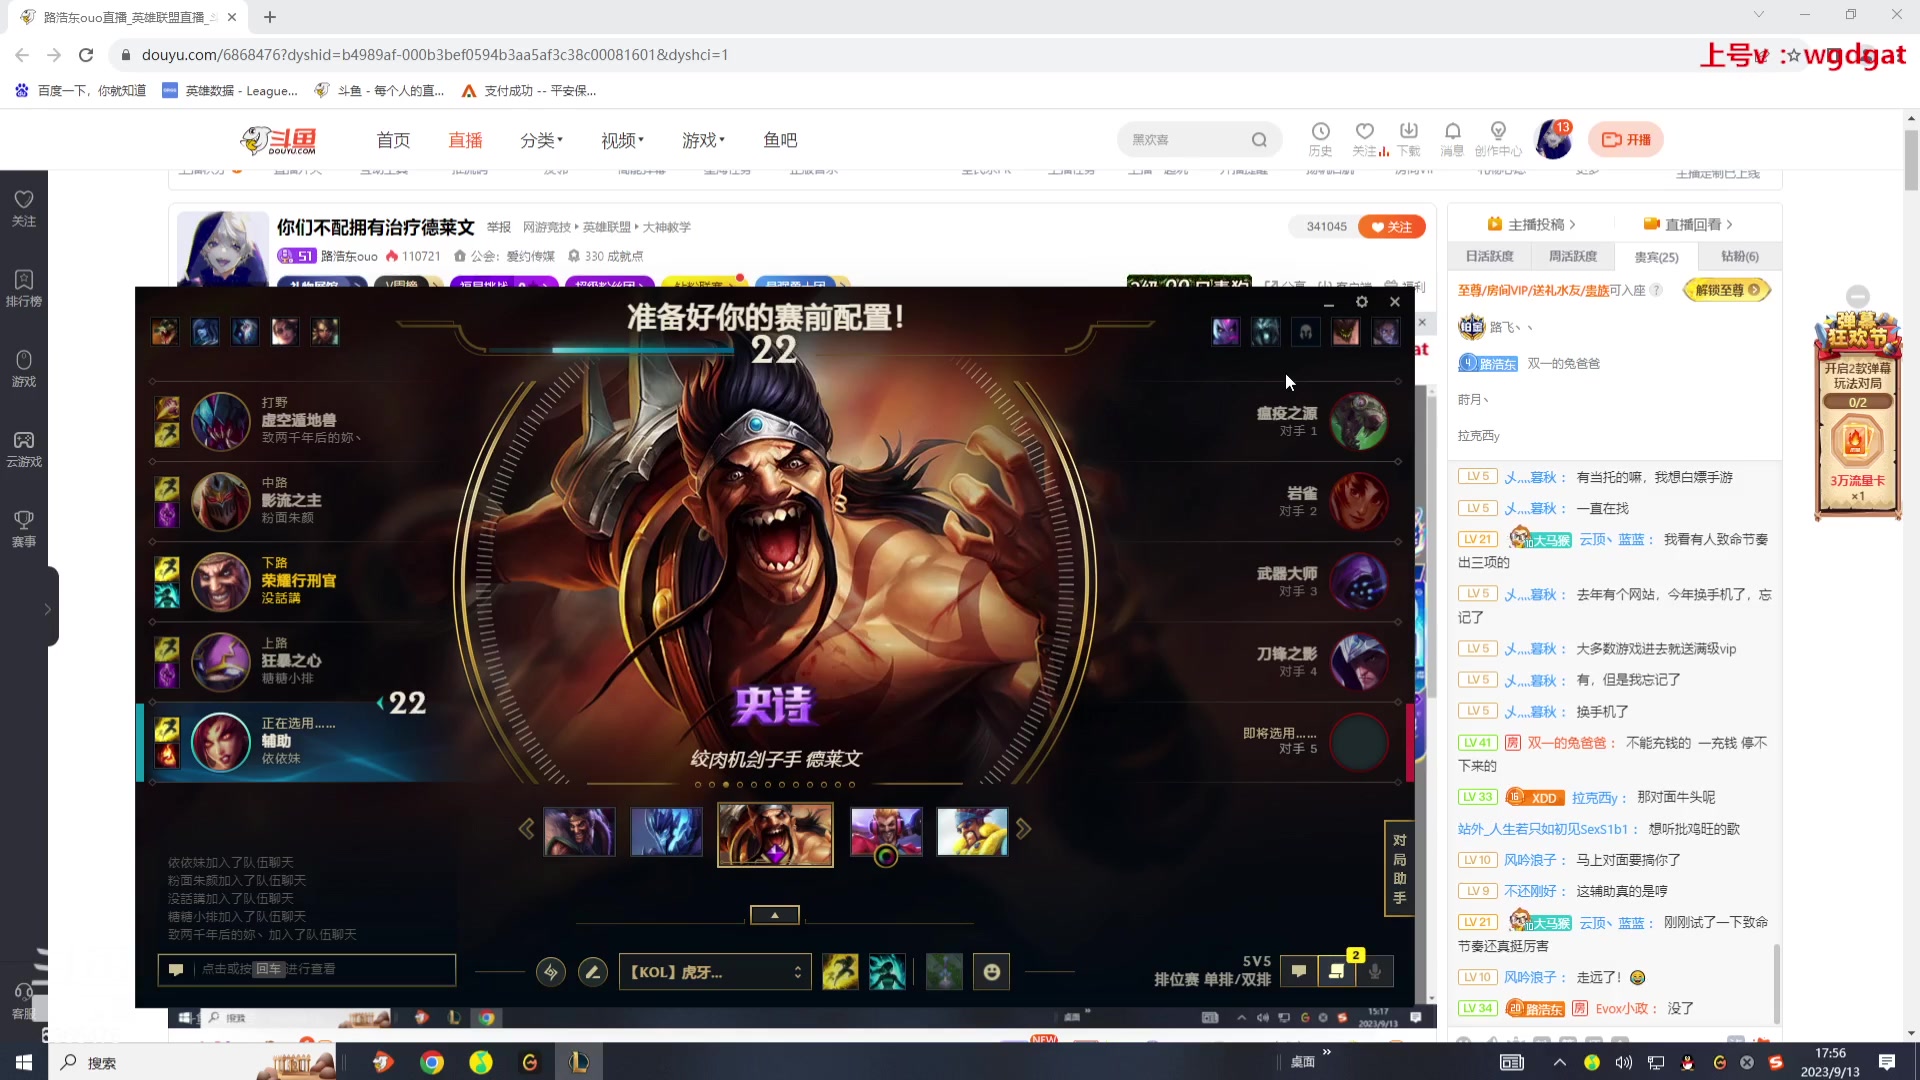The width and height of the screenshot is (1920, 1080).
Task: Click the Douyu notification bell icon
Action: pyautogui.click(x=1452, y=132)
